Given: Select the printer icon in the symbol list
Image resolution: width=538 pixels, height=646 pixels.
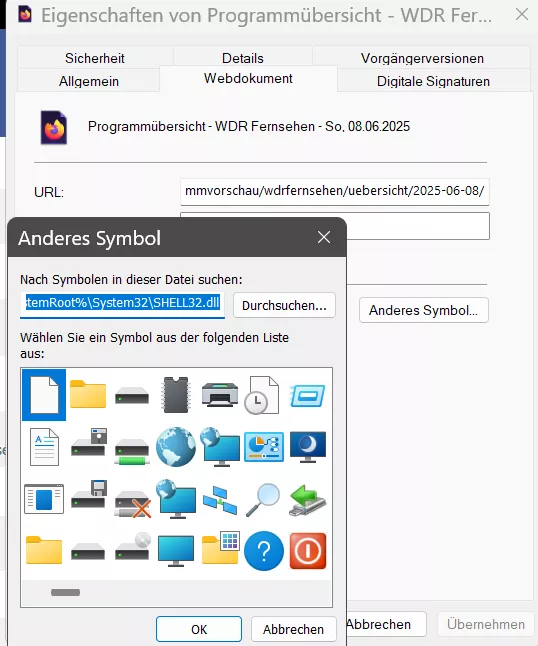Looking at the screenshot, I should [x=220, y=395].
